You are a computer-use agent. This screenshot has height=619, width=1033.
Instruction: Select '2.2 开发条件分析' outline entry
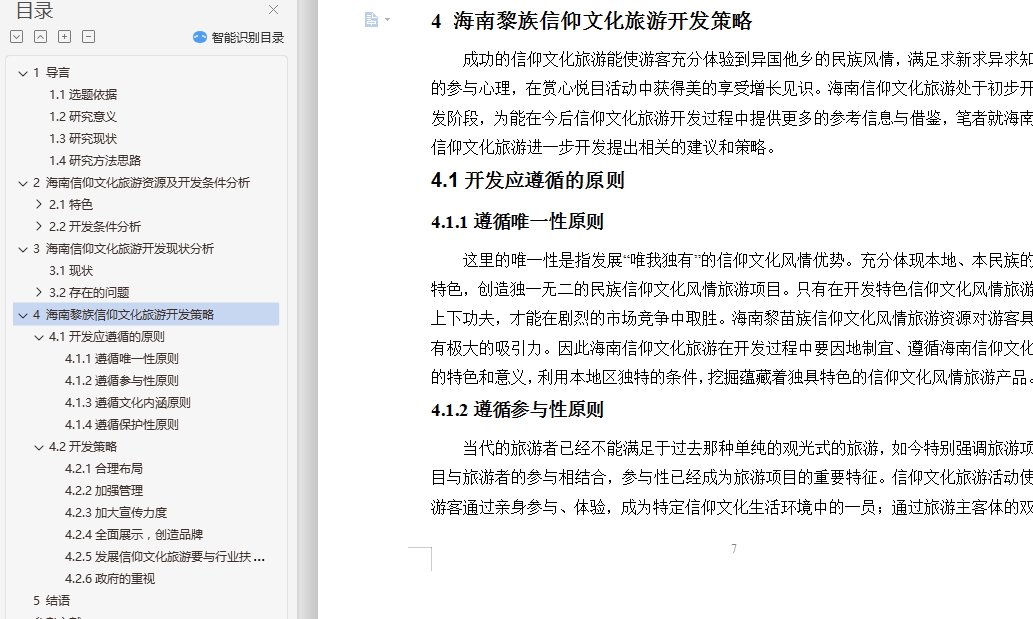(95, 227)
